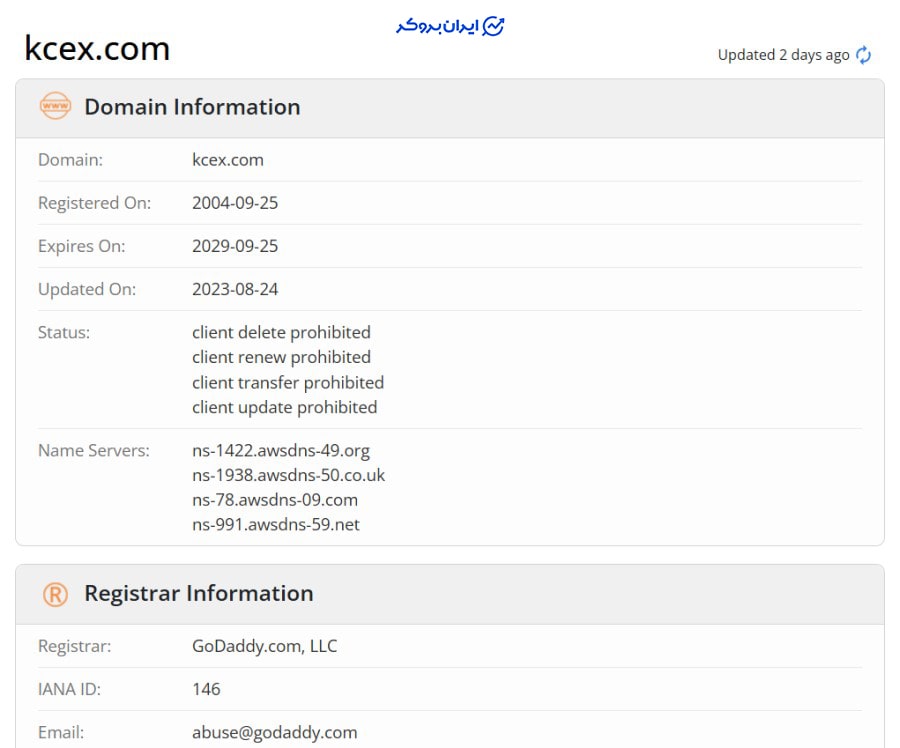
Task: Click the Updated 2 days ago text
Action: tap(783, 55)
